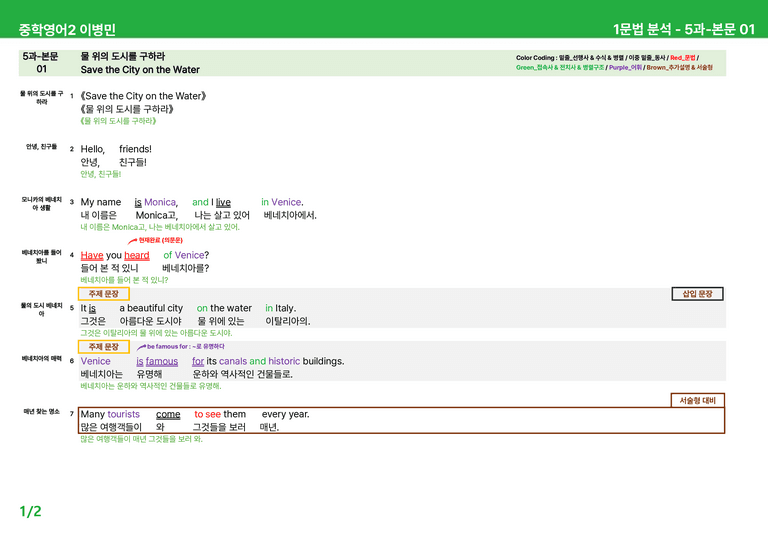Screen dimensions: 768x543
Task: Click the red underlined word 'heard' in sentence 4
Action: point(137,255)
